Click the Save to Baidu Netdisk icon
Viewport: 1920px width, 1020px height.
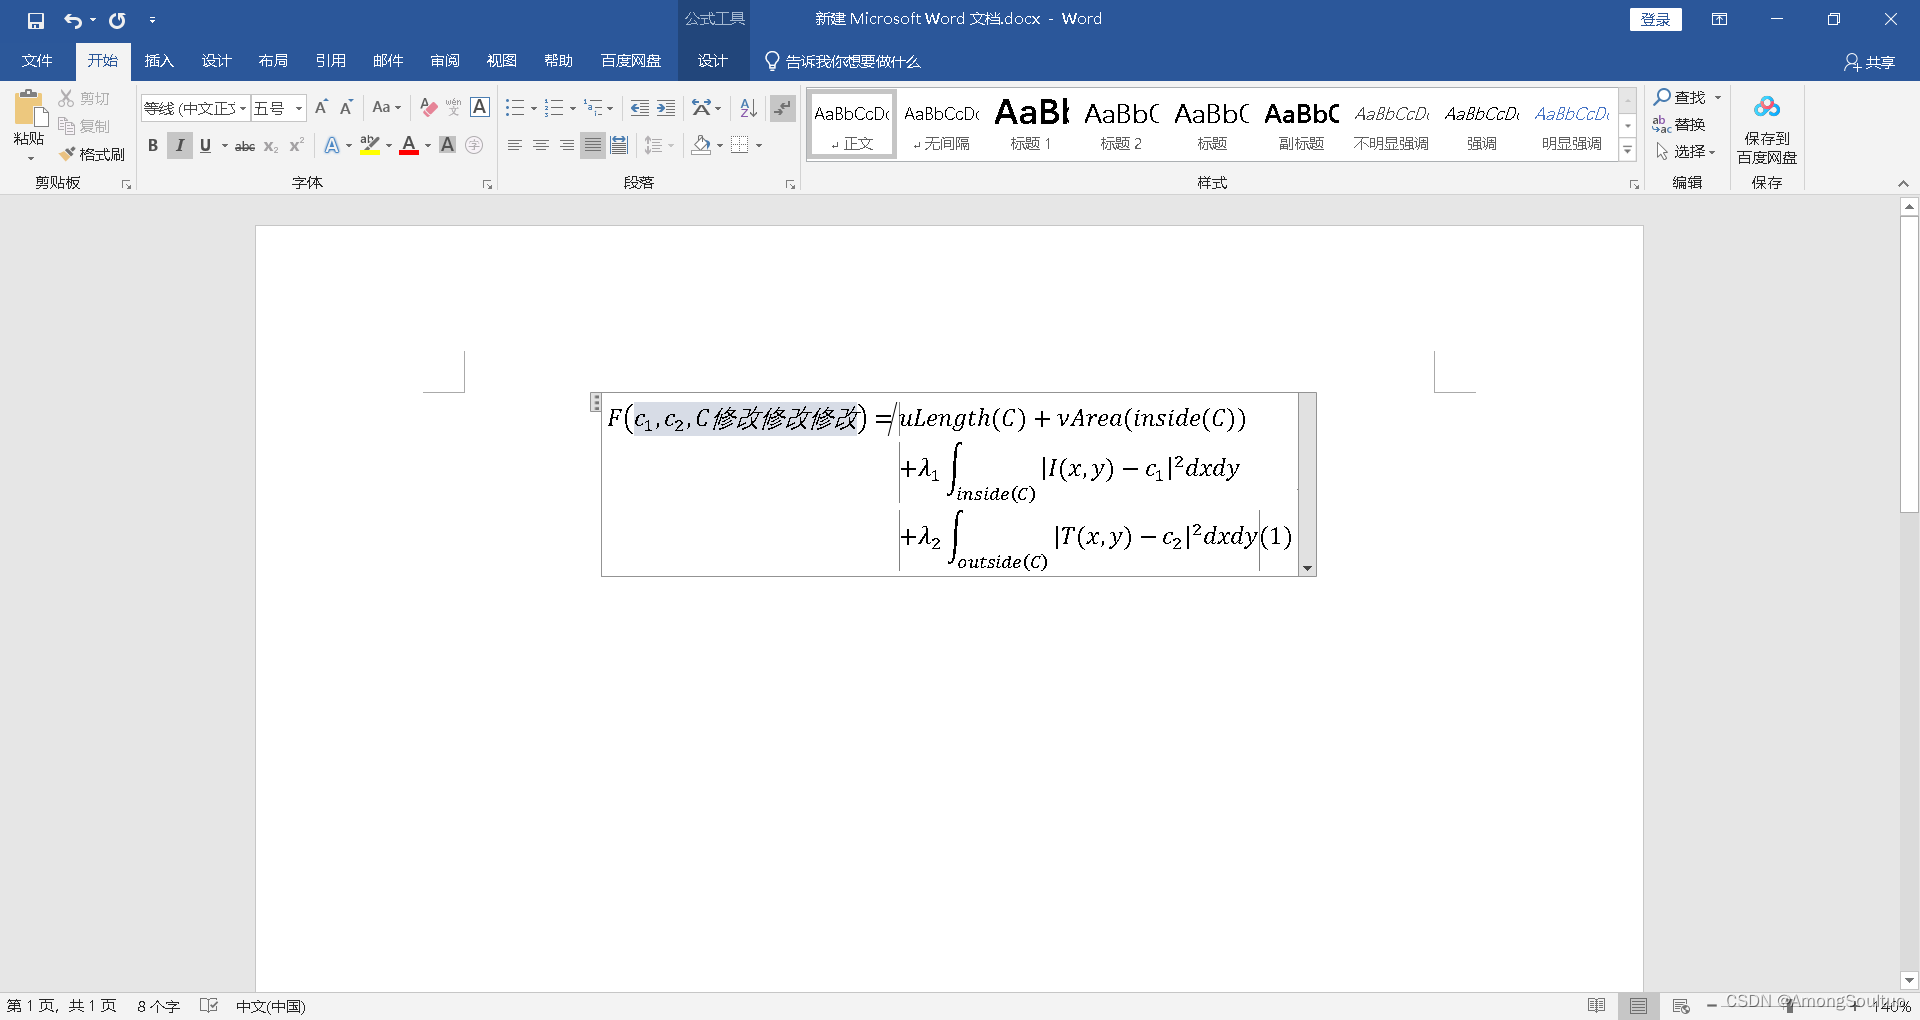(1766, 105)
